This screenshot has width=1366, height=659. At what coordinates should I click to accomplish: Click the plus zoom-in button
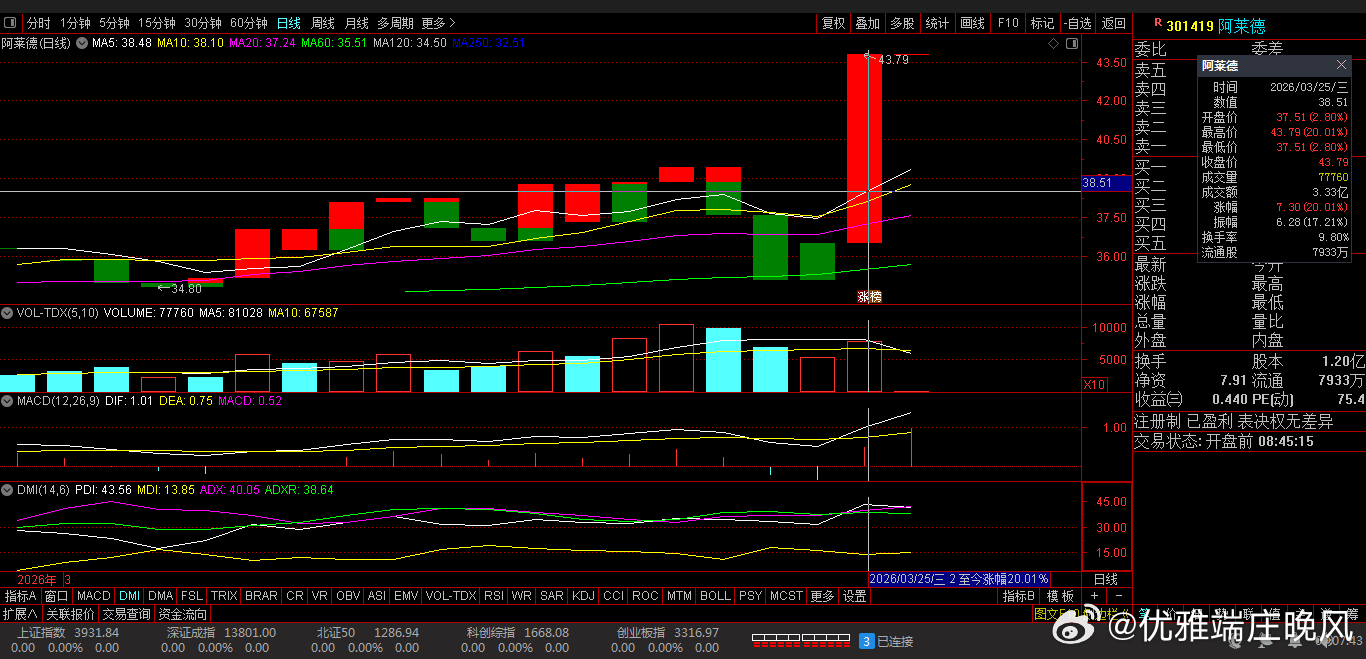[x=1094, y=596]
